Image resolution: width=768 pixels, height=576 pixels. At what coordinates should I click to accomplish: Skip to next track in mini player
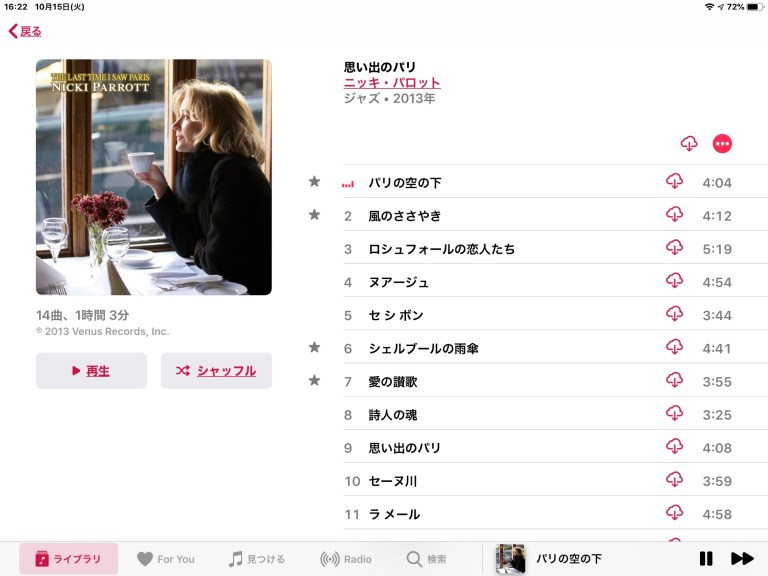(x=742, y=558)
